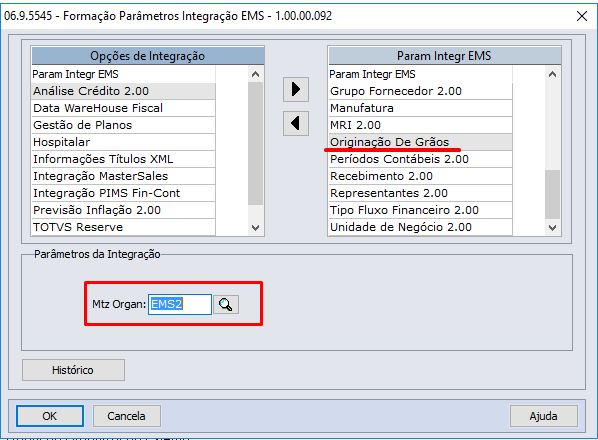
Task: Open Ajuda help button
Action: [543, 416]
